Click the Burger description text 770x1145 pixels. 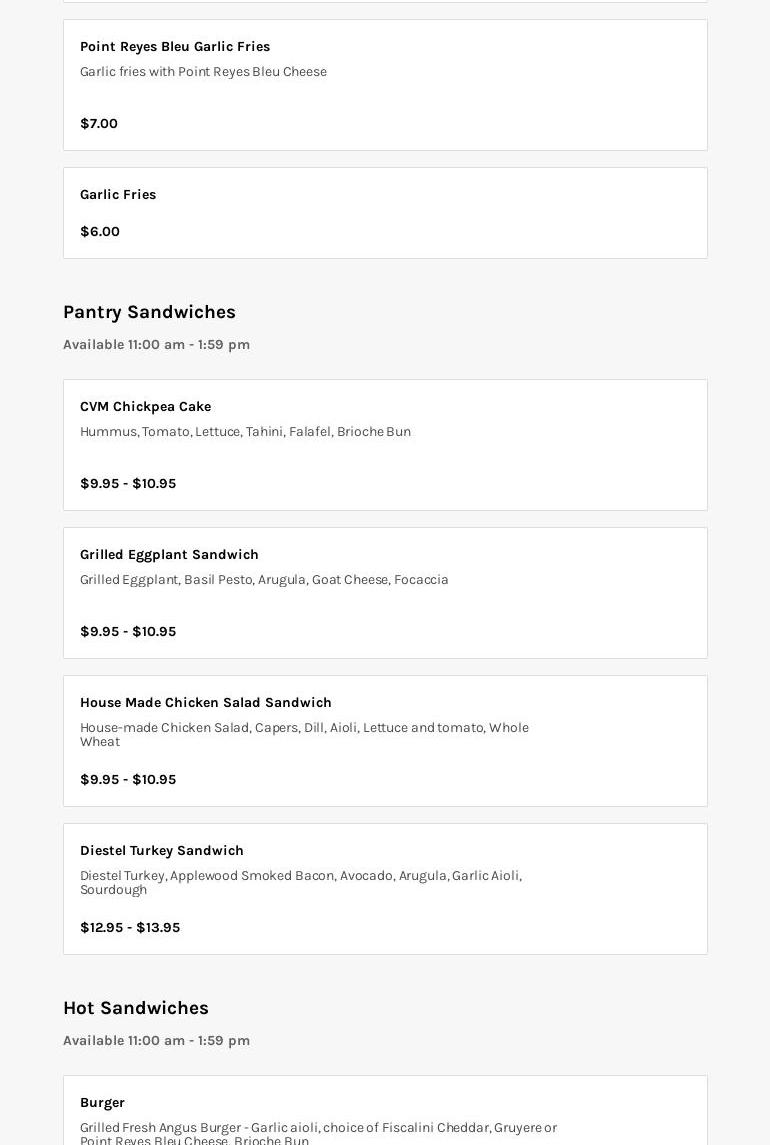coord(318,1133)
